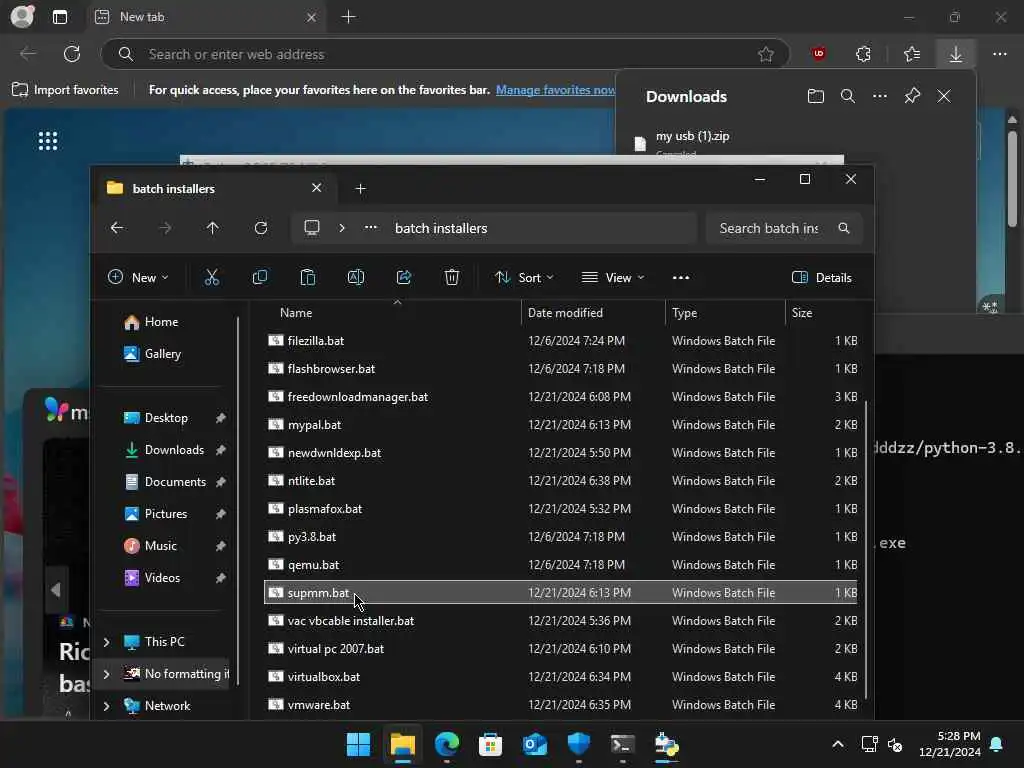Click the Cut scissors icon in Explorer toolbar

(x=212, y=278)
